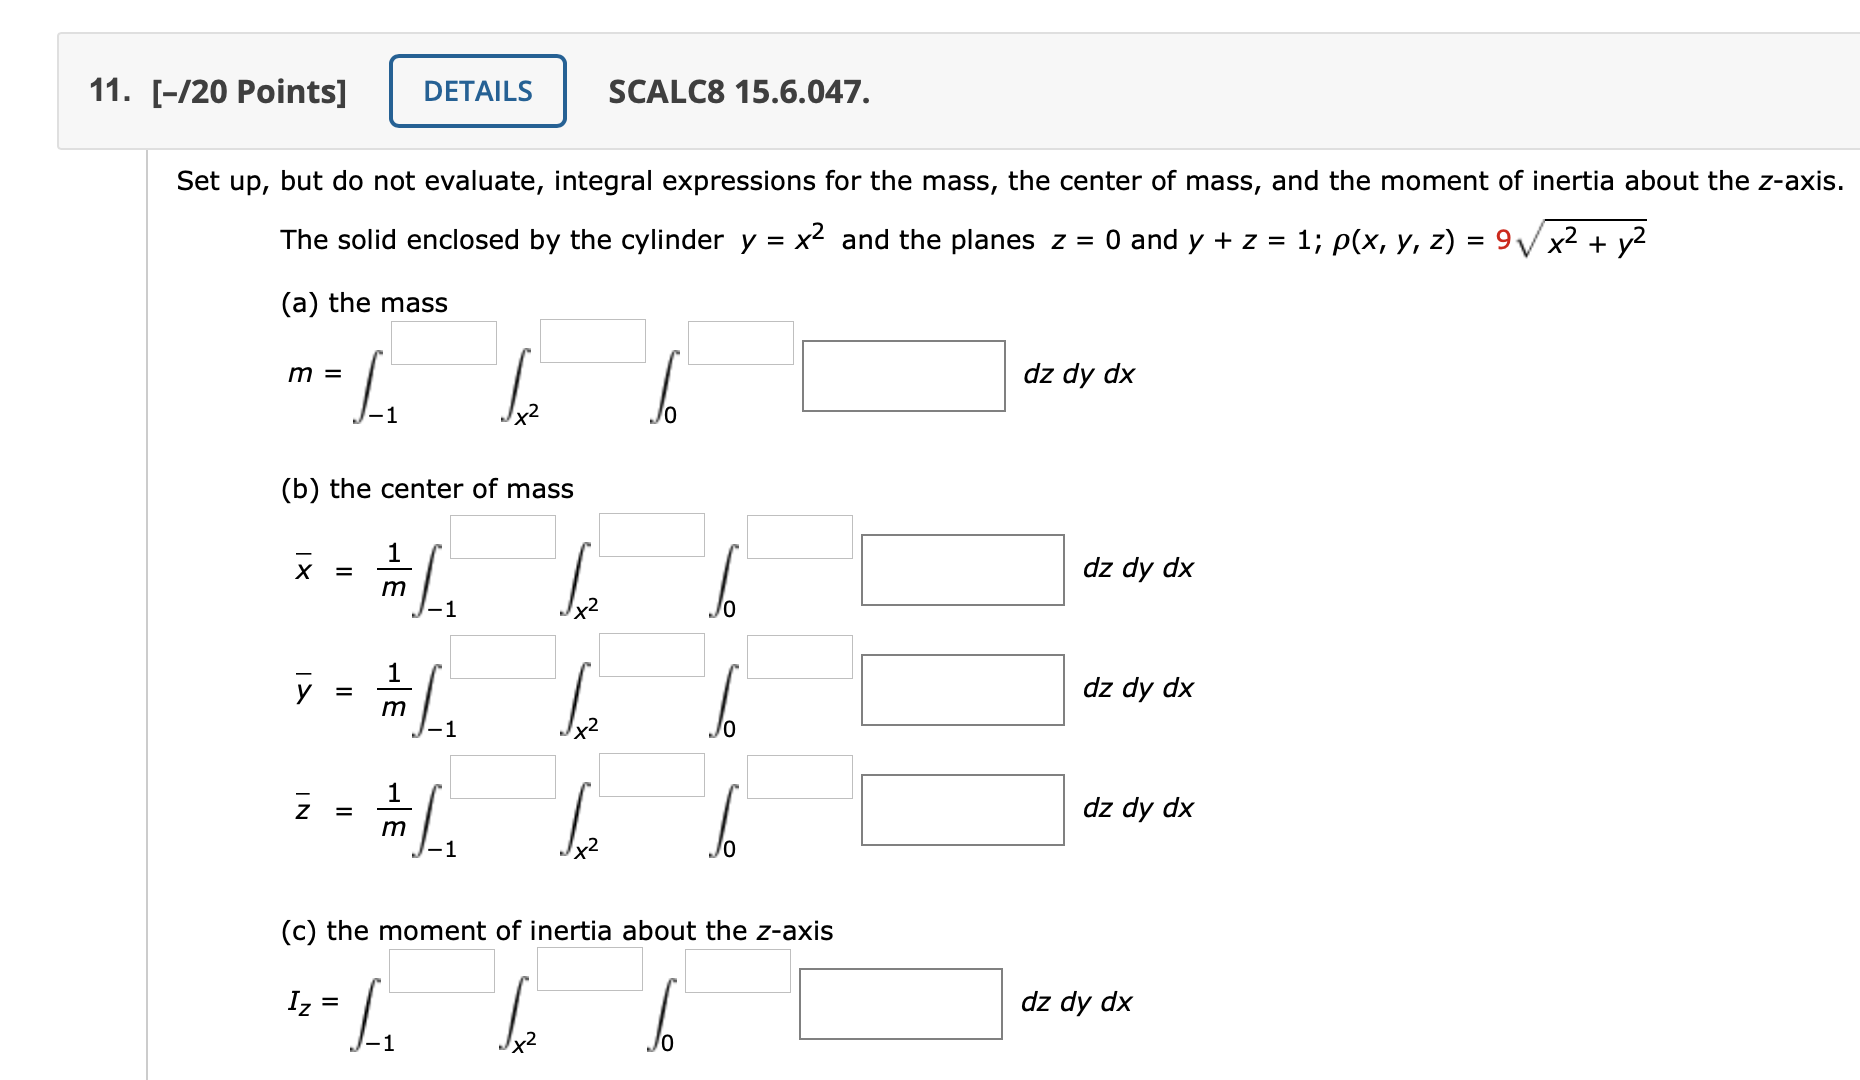Click the integrand box for the Iz expression

[x=900, y=1003]
